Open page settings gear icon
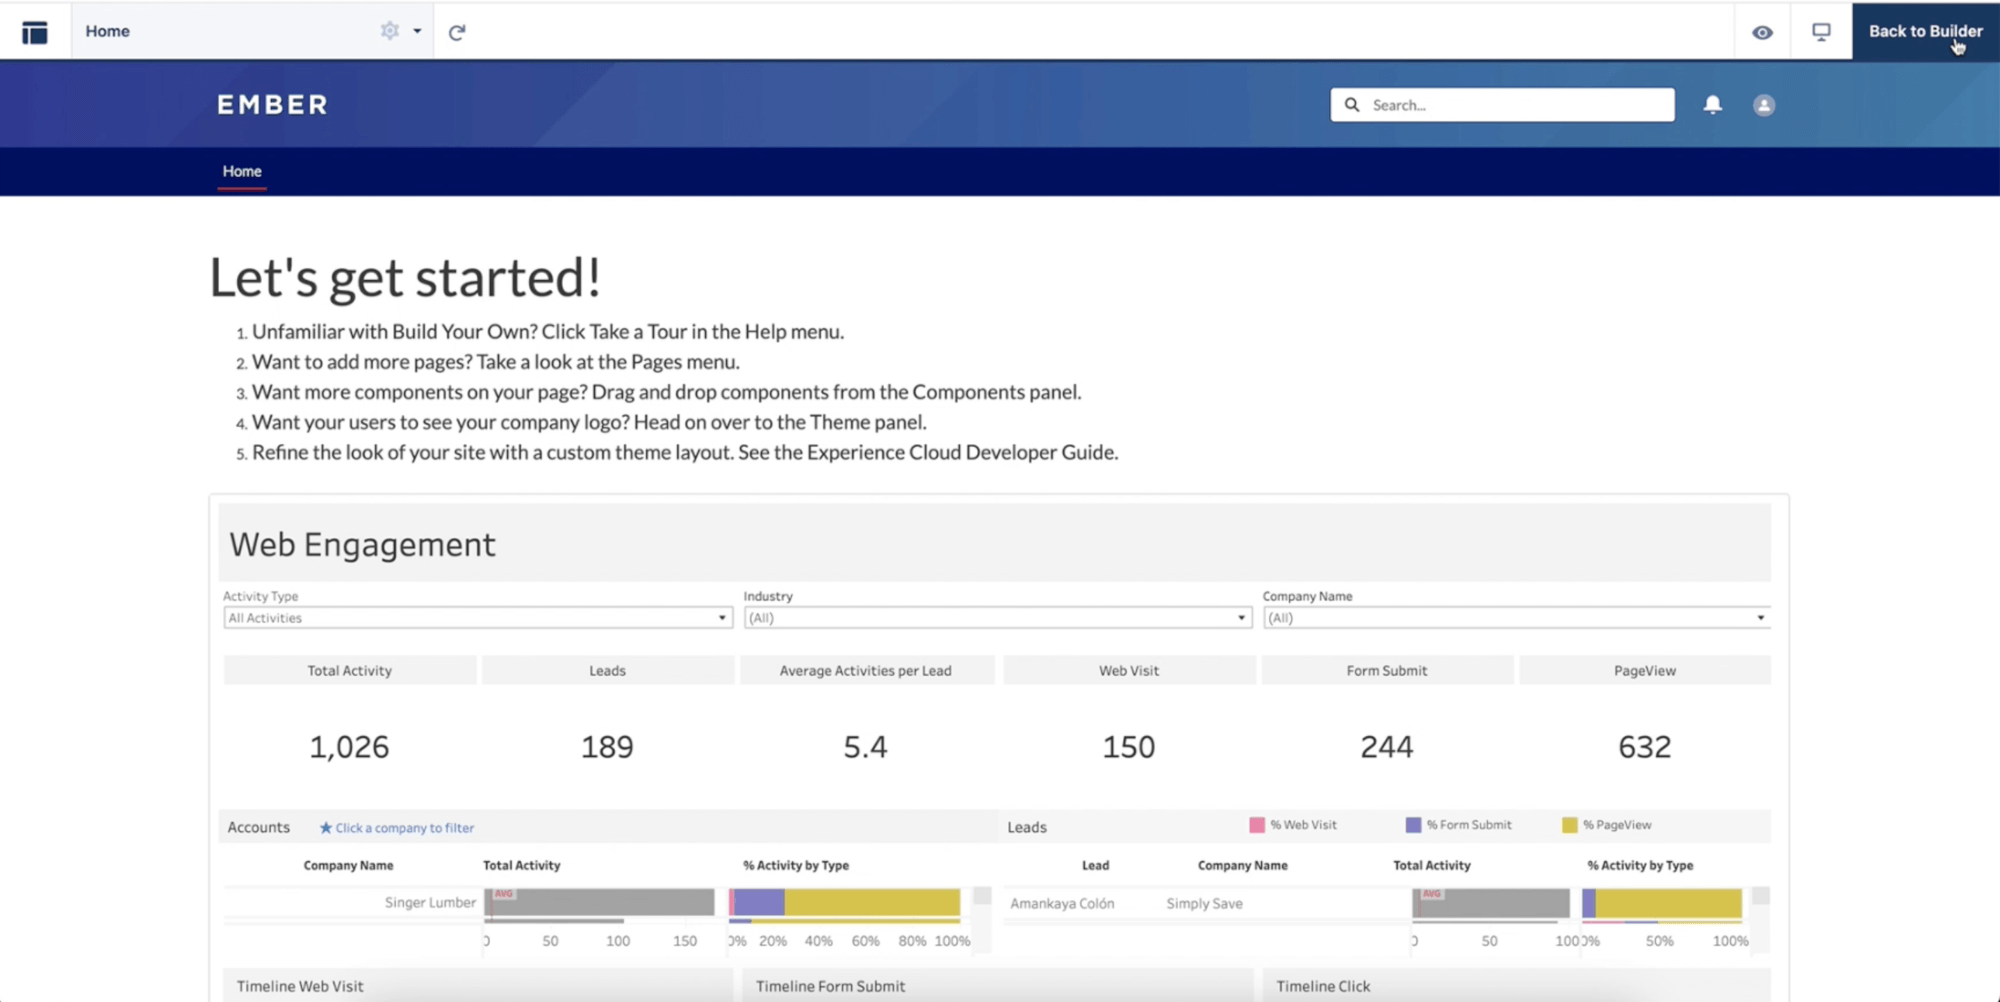The image size is (2000, 1002). pos(389,31)
